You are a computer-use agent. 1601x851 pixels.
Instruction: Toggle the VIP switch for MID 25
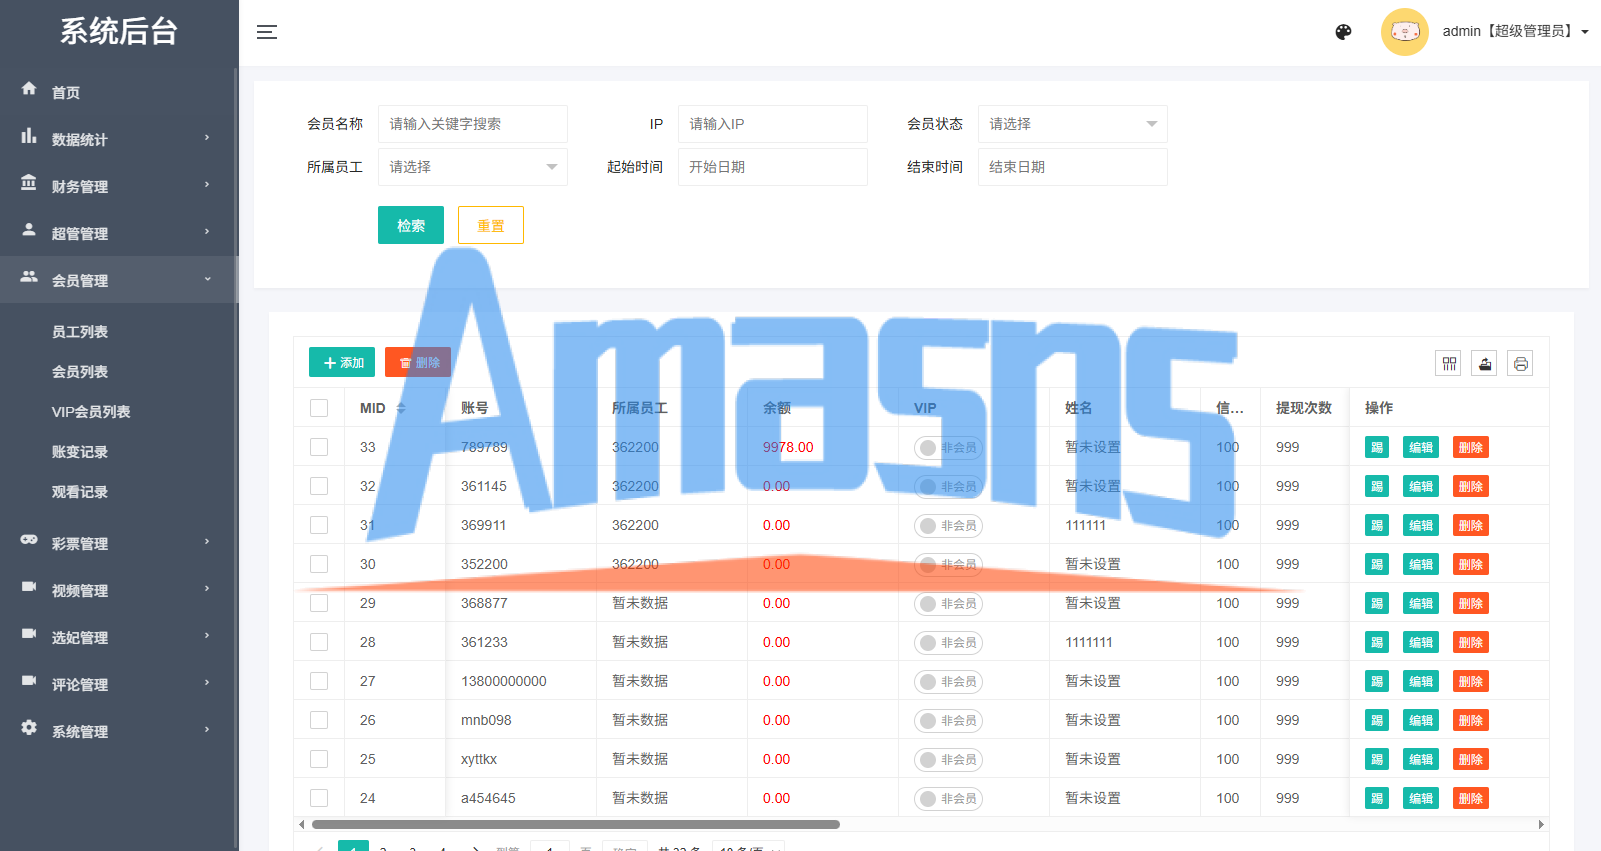pos(948,759)
